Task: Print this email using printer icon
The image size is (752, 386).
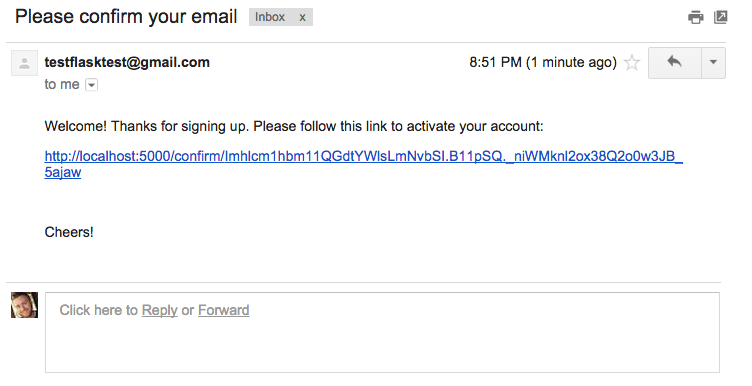Action: (695, 18)
